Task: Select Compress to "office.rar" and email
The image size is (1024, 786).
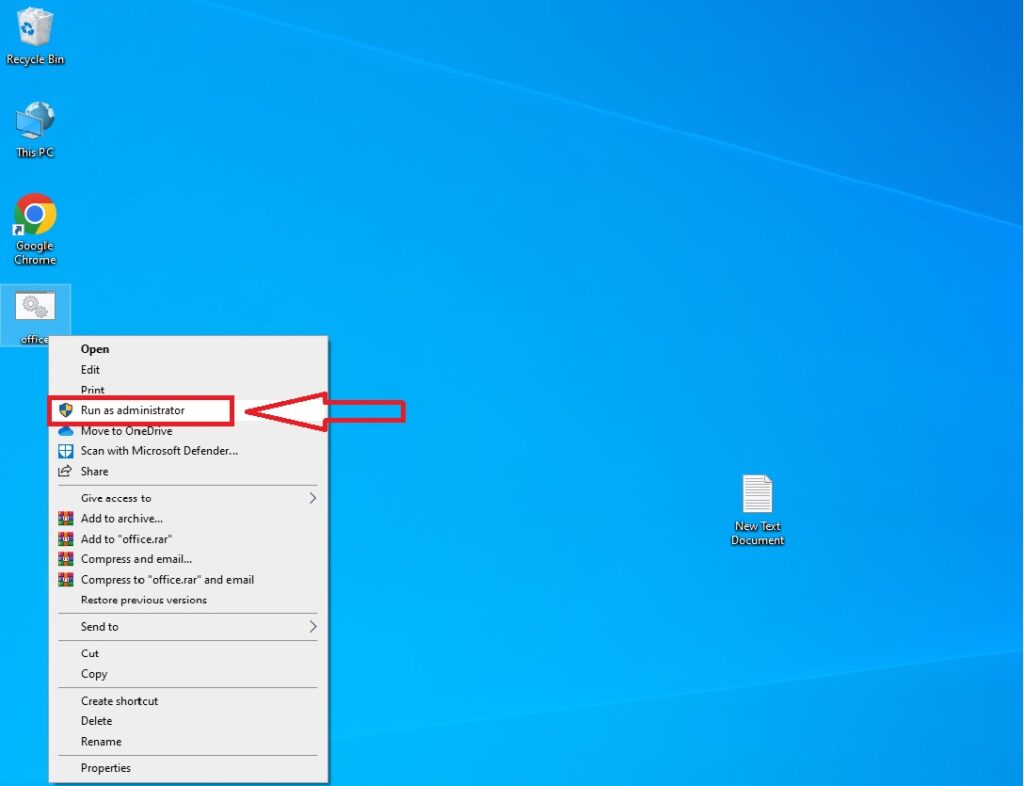Action: (188, 580)
